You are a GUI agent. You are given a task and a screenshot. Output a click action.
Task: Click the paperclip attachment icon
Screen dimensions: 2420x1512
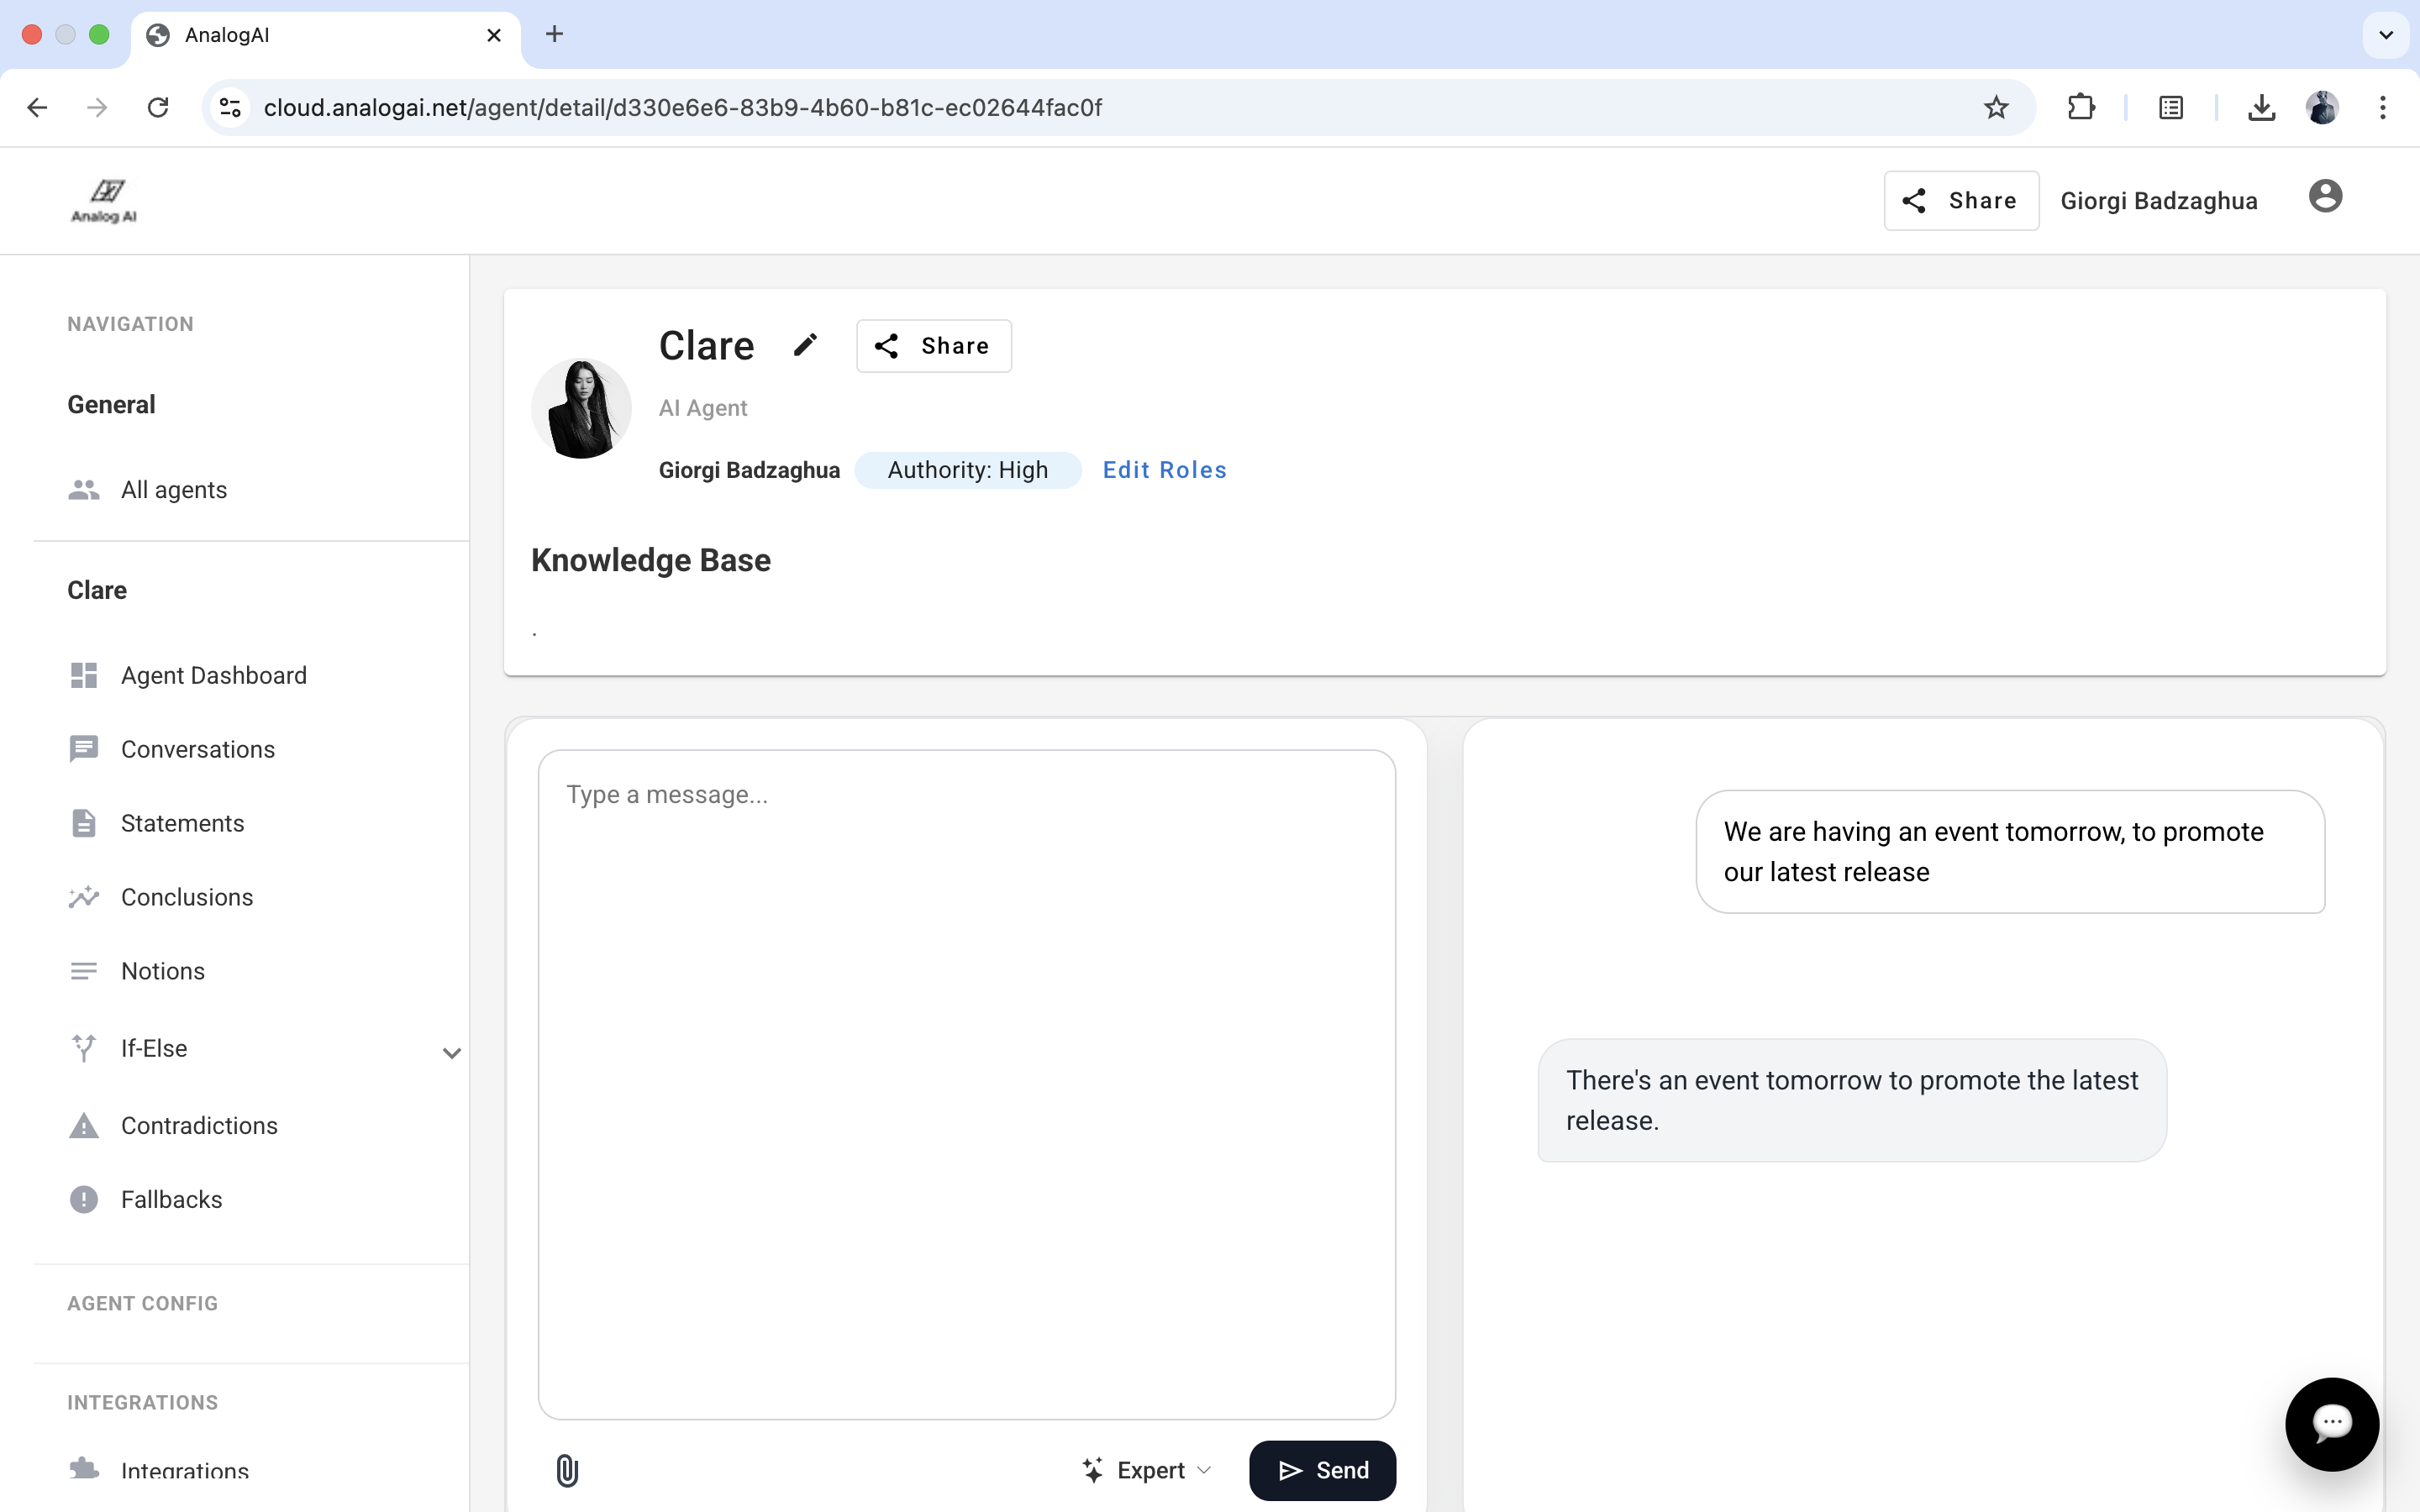point(567,1470)
